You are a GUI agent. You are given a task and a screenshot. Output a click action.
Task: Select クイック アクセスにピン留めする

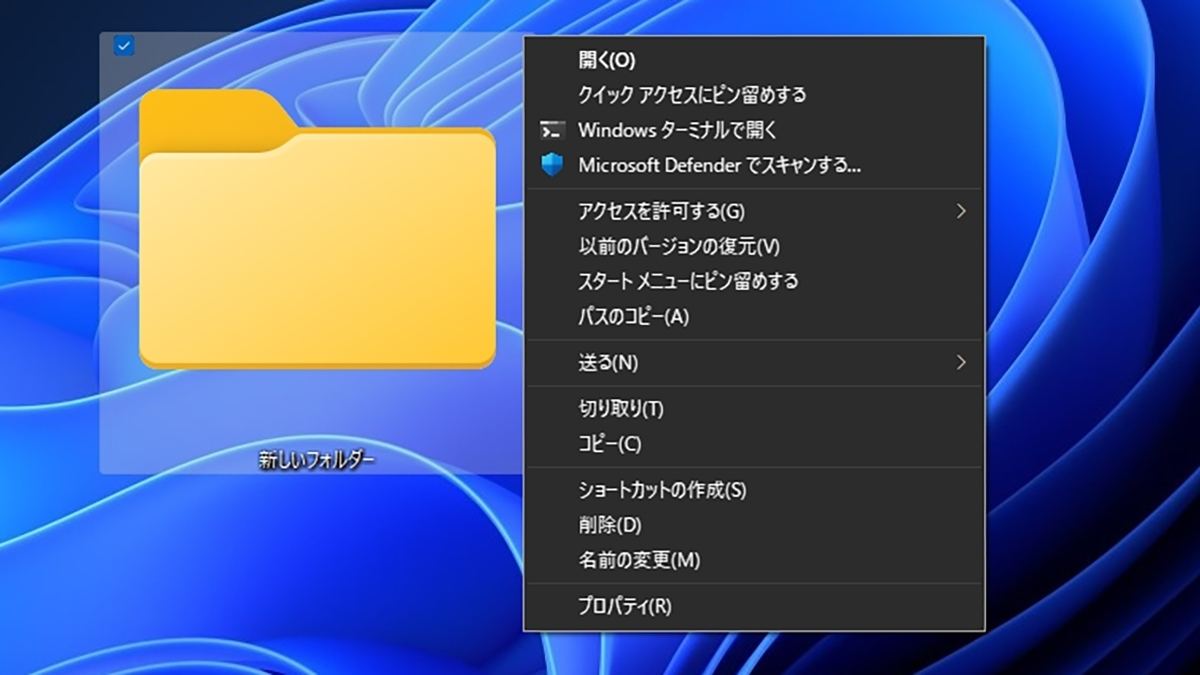[754, 95]
